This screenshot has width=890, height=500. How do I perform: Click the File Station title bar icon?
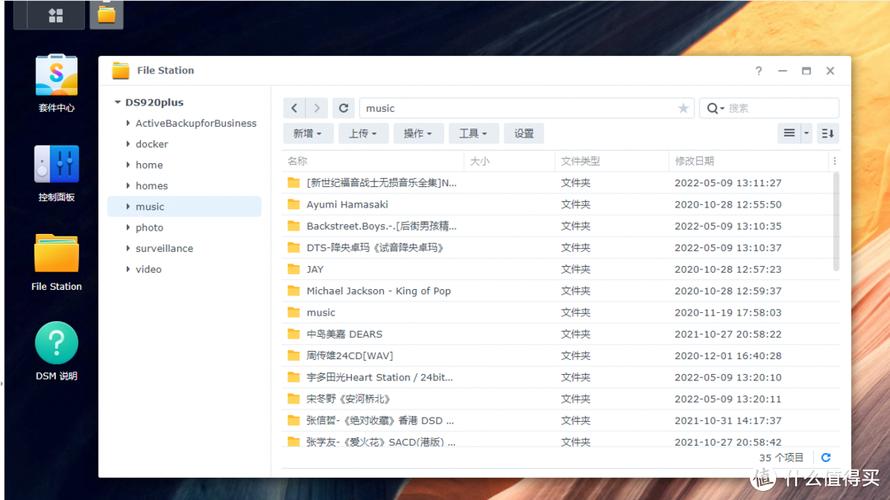(120, 70)
